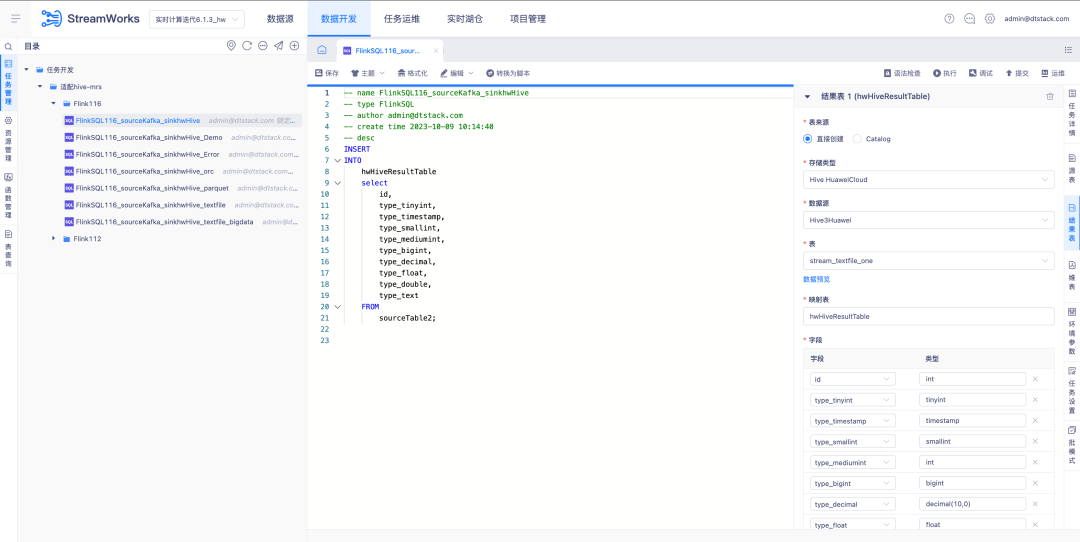Collapse the 任务开发 root folder

click(26, 70)
